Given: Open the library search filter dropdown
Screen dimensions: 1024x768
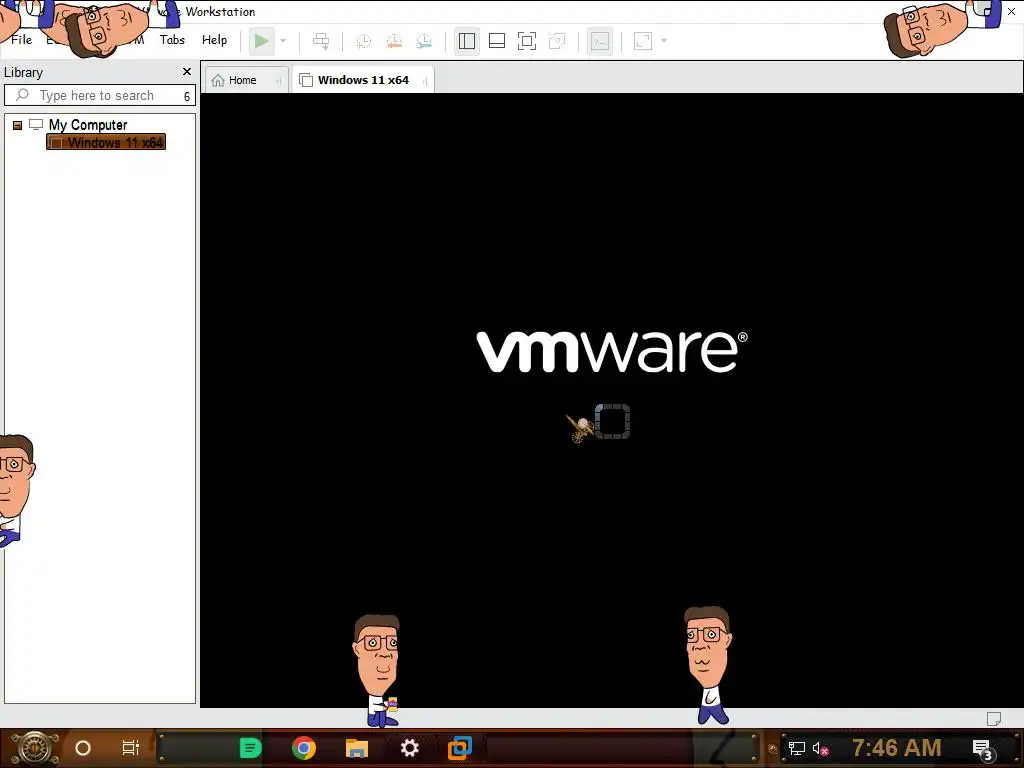Looking at the screenshot, I should (x=187, y=96).
